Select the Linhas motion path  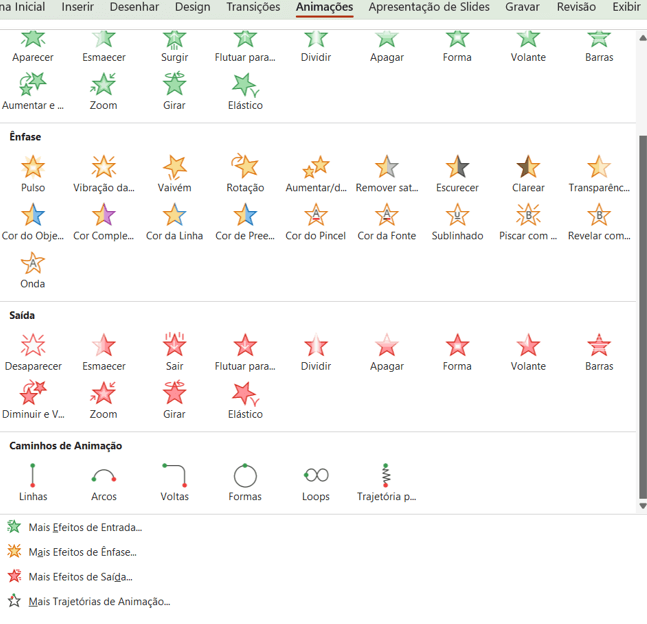(33, 482)
